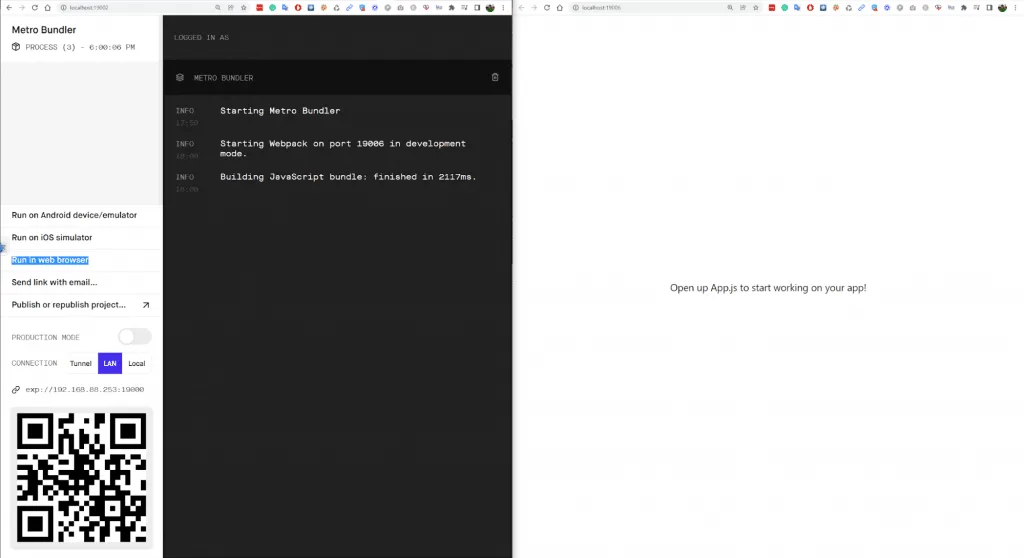Image resolution: width=1024 pixels, height=558 pixels.
Task: Click forward arrow in right browser window
Action: tap(534, 8)
